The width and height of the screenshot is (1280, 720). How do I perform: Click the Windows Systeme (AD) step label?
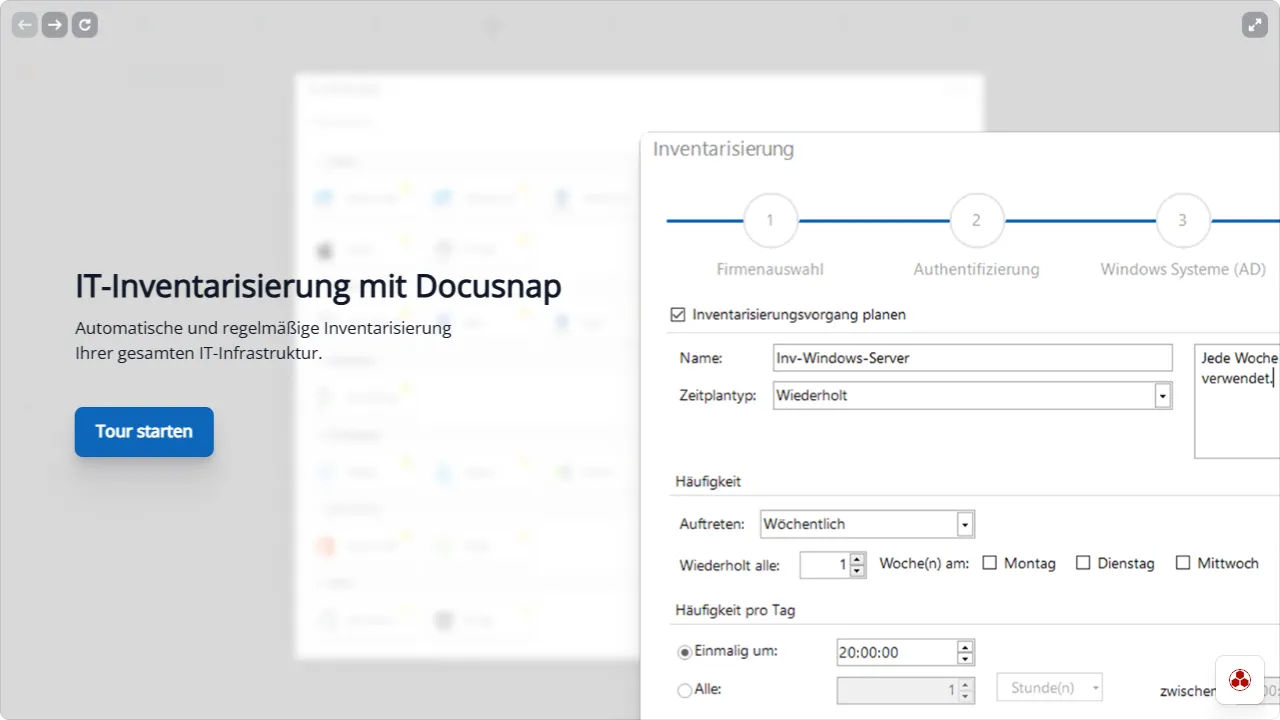pos(1183,269)
